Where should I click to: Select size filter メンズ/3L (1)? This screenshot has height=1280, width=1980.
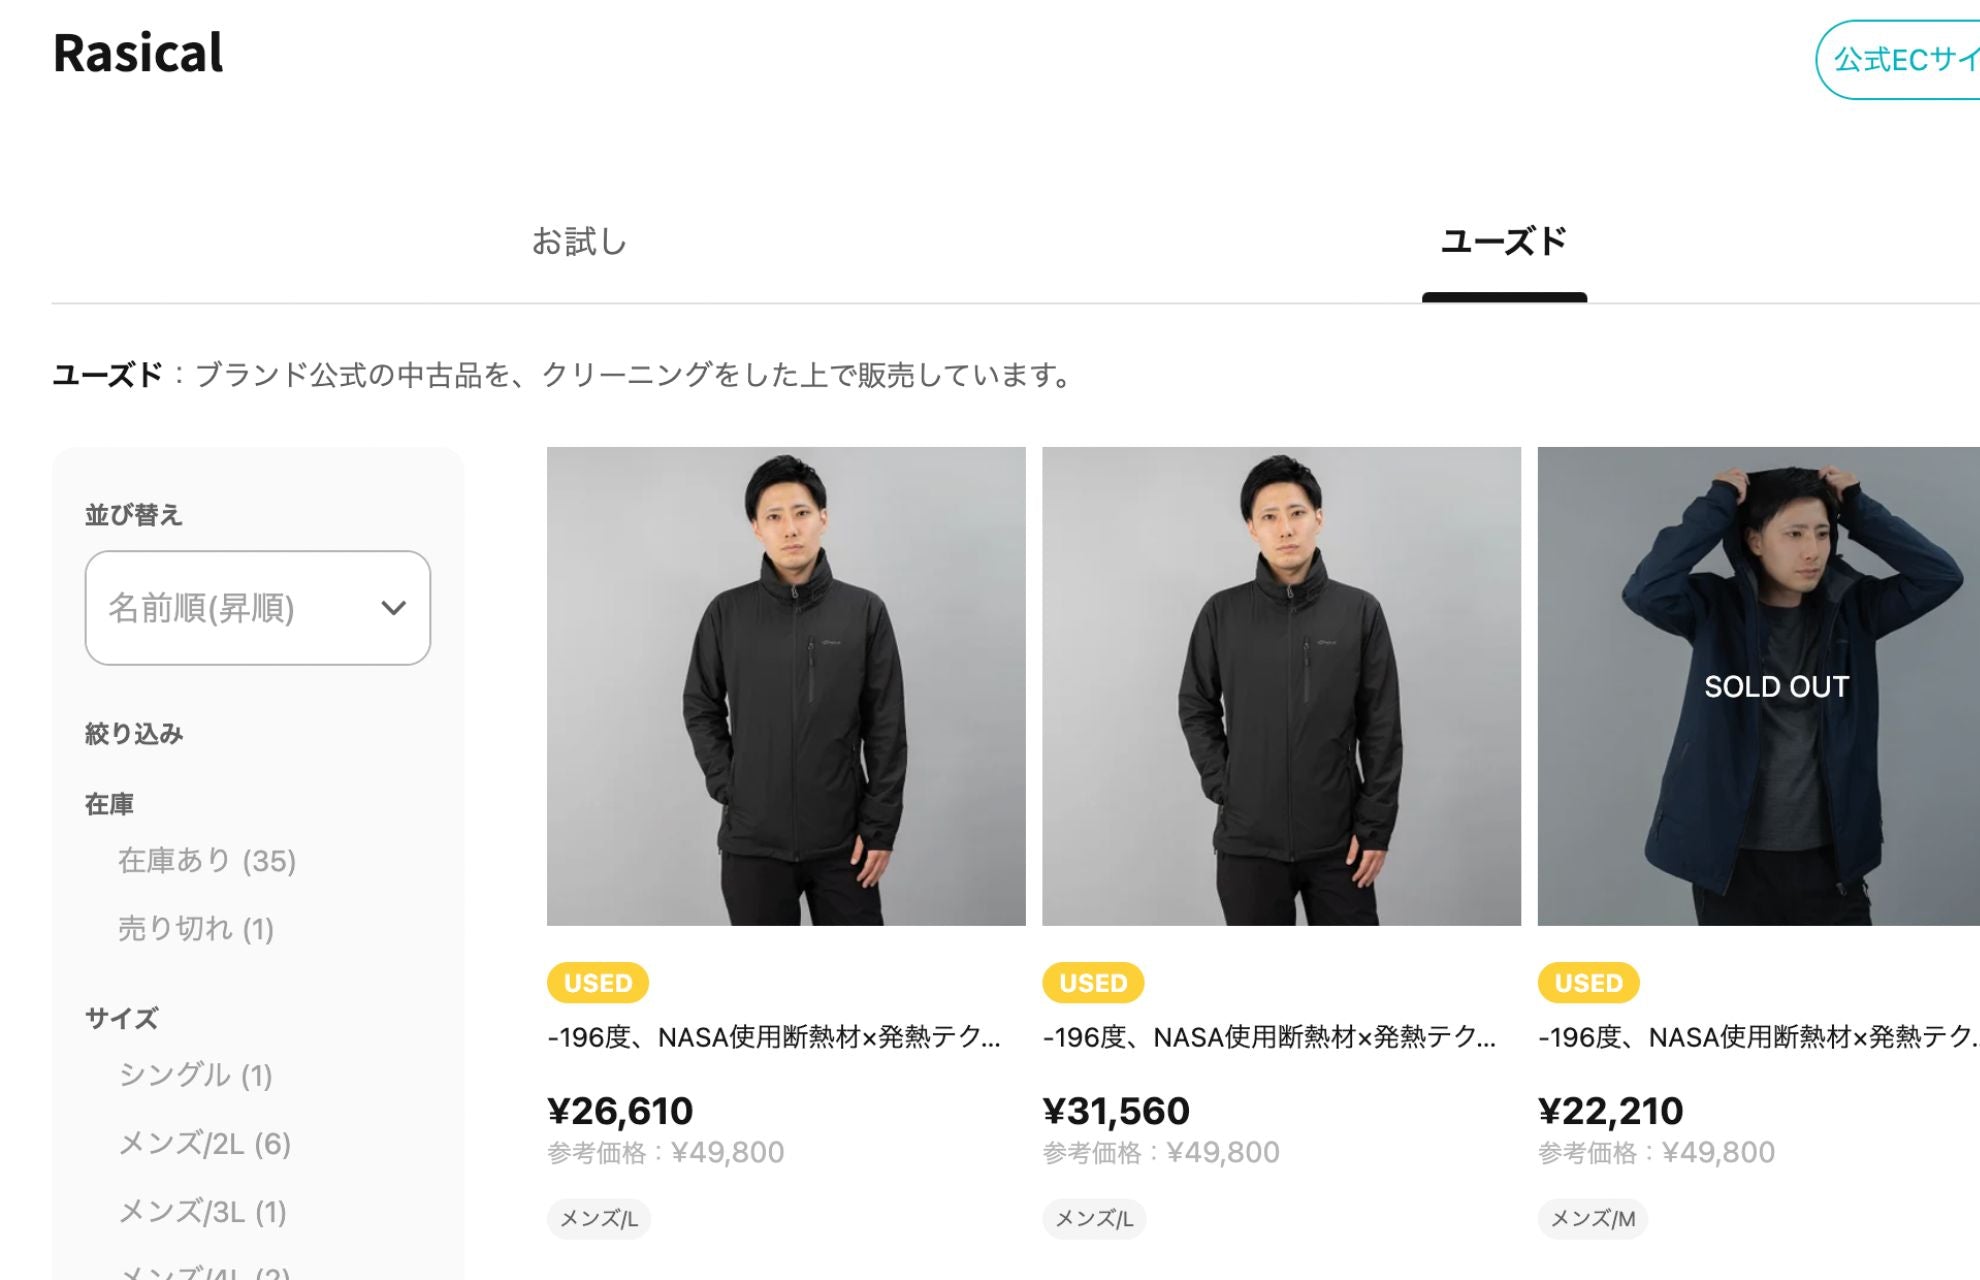coord(203,1212)
